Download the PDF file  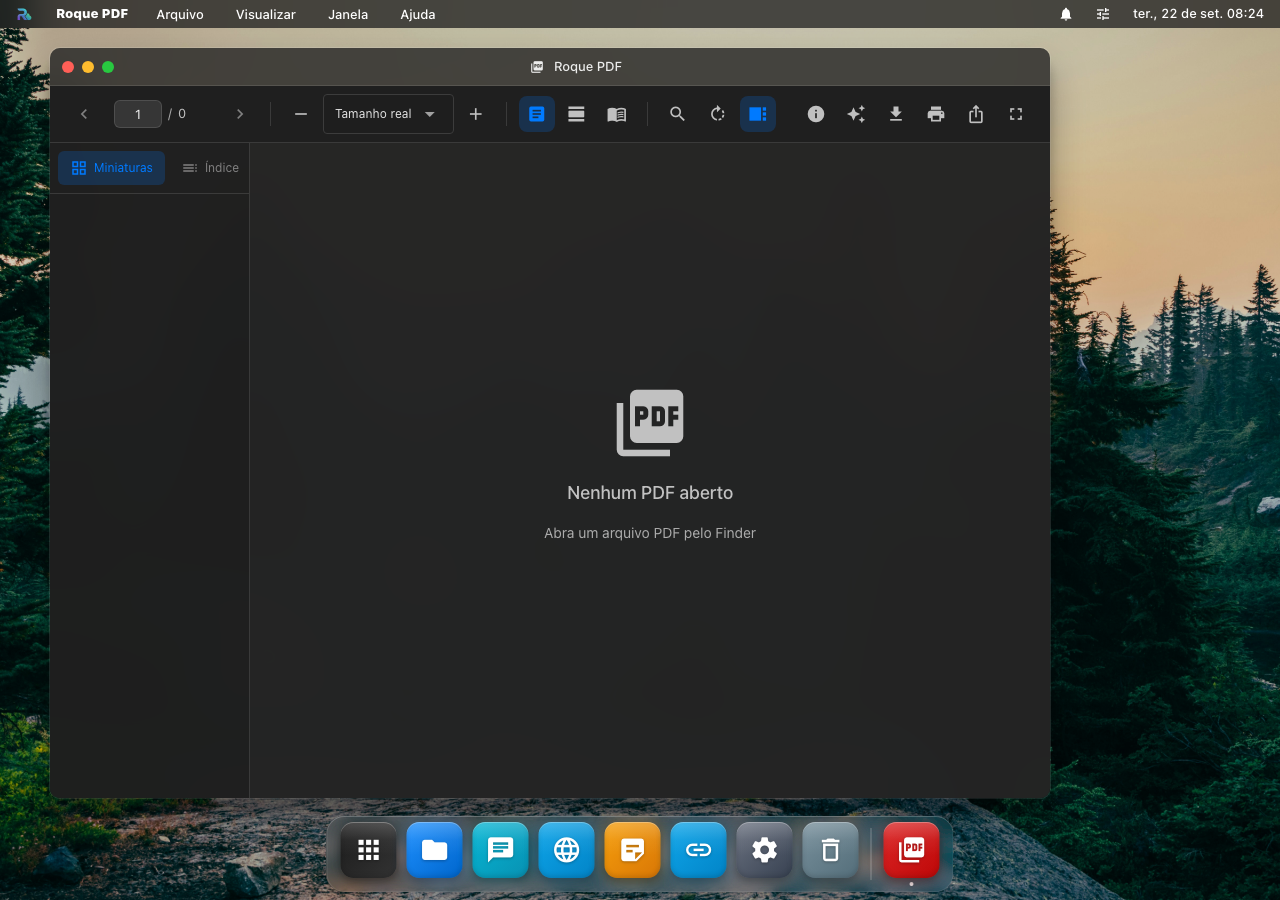tap(896, 114)
